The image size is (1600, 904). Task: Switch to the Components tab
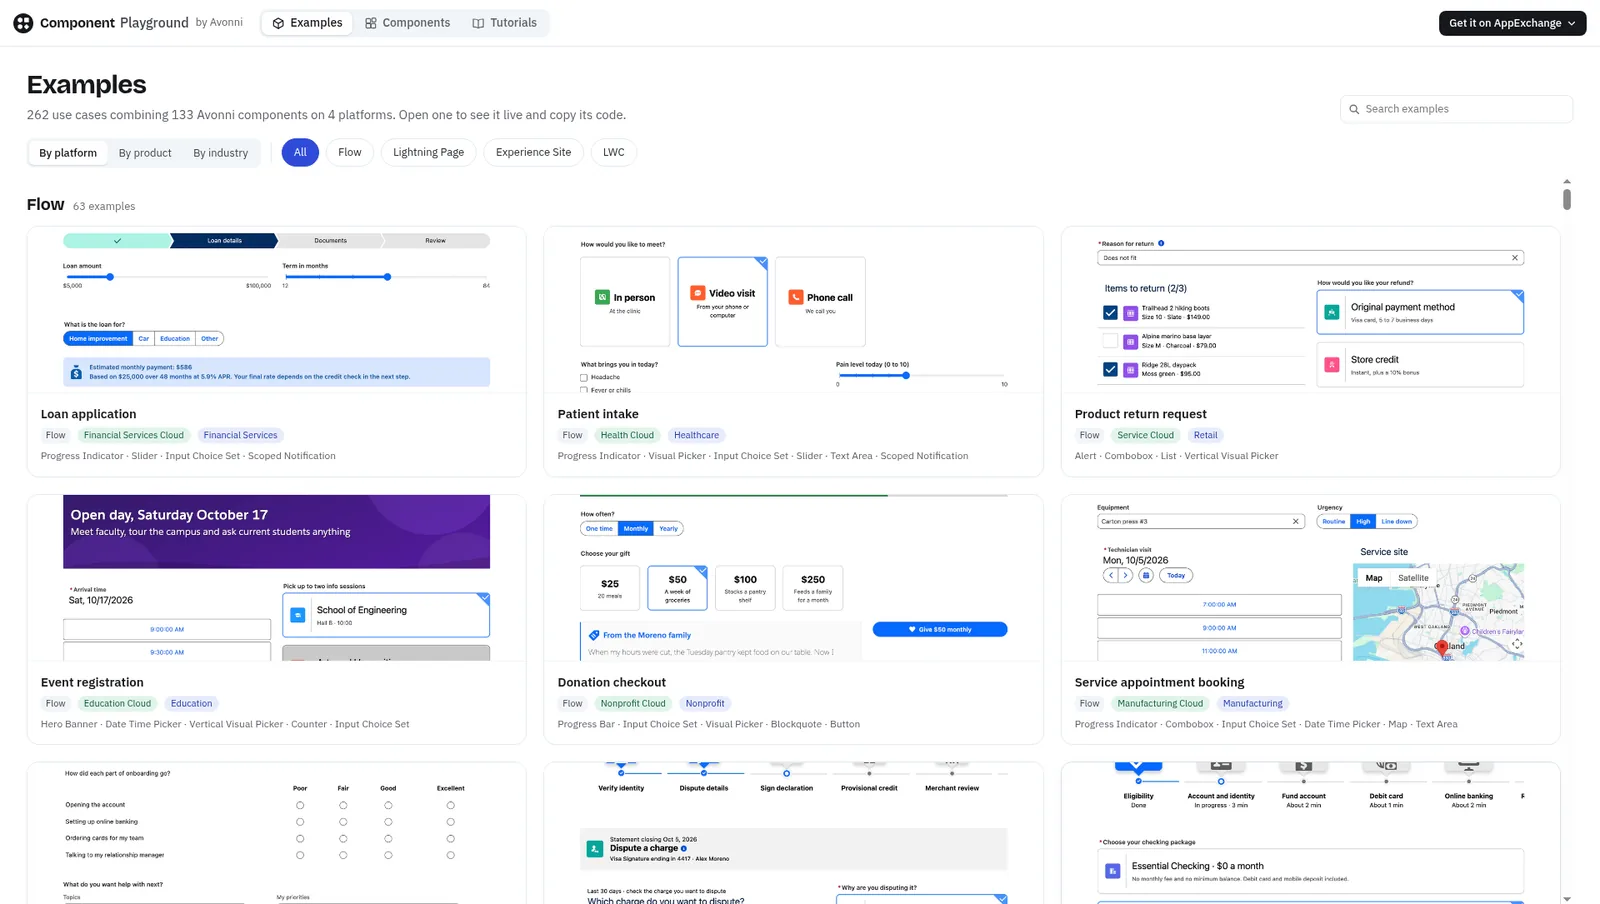(407, 23)
